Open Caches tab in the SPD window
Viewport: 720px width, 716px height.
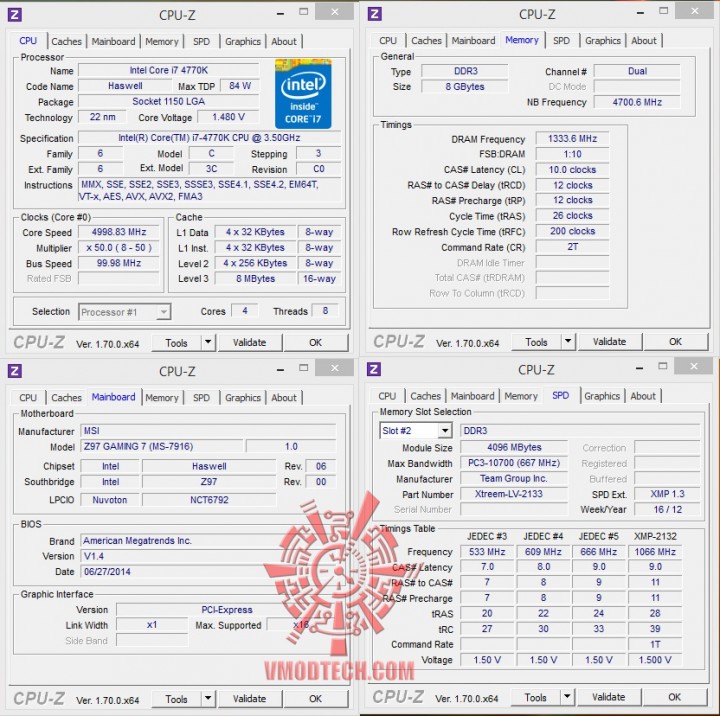click(425, 396)
